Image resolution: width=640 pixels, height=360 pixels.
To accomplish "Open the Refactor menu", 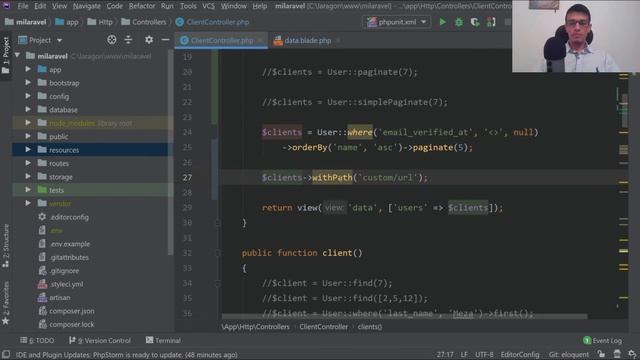I will click(x=142, y=6).
